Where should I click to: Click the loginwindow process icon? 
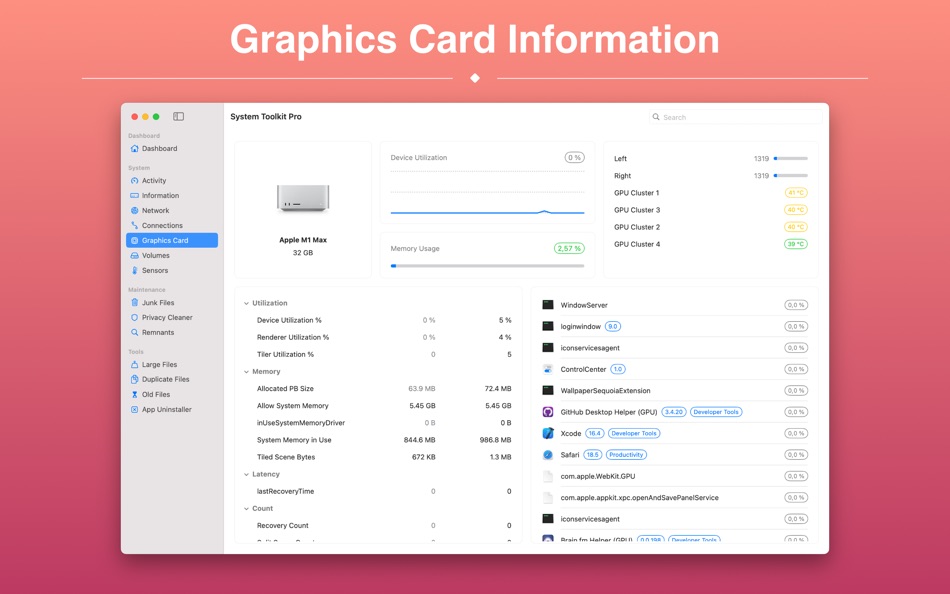pos(548,326)
